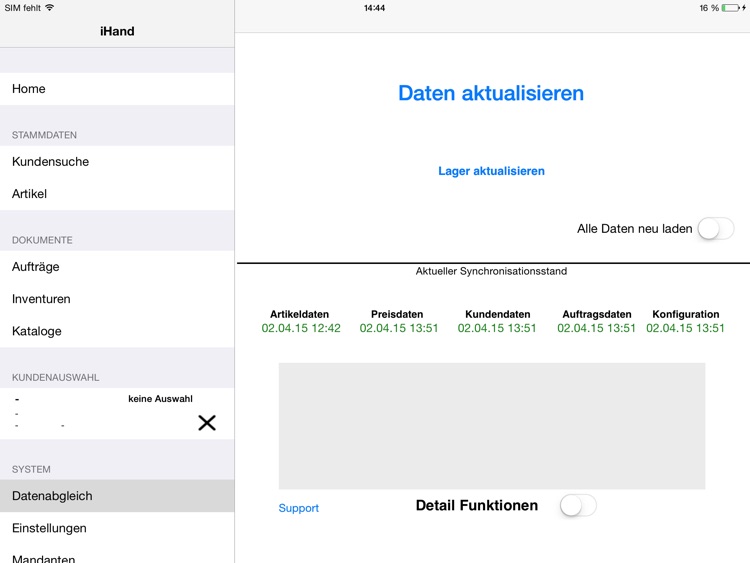Select timestamp under Preisdaten

(399, 328)
